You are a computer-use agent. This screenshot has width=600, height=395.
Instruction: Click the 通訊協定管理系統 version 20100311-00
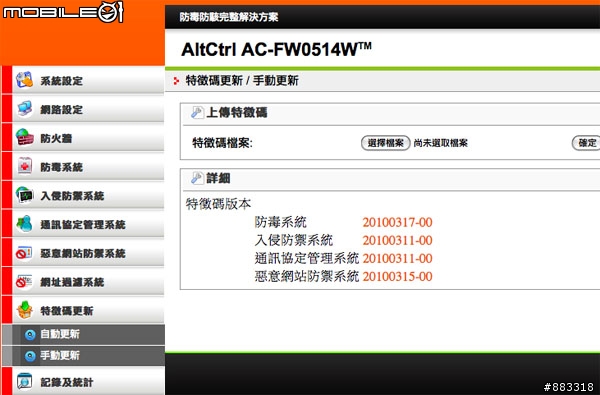point(397,258)
